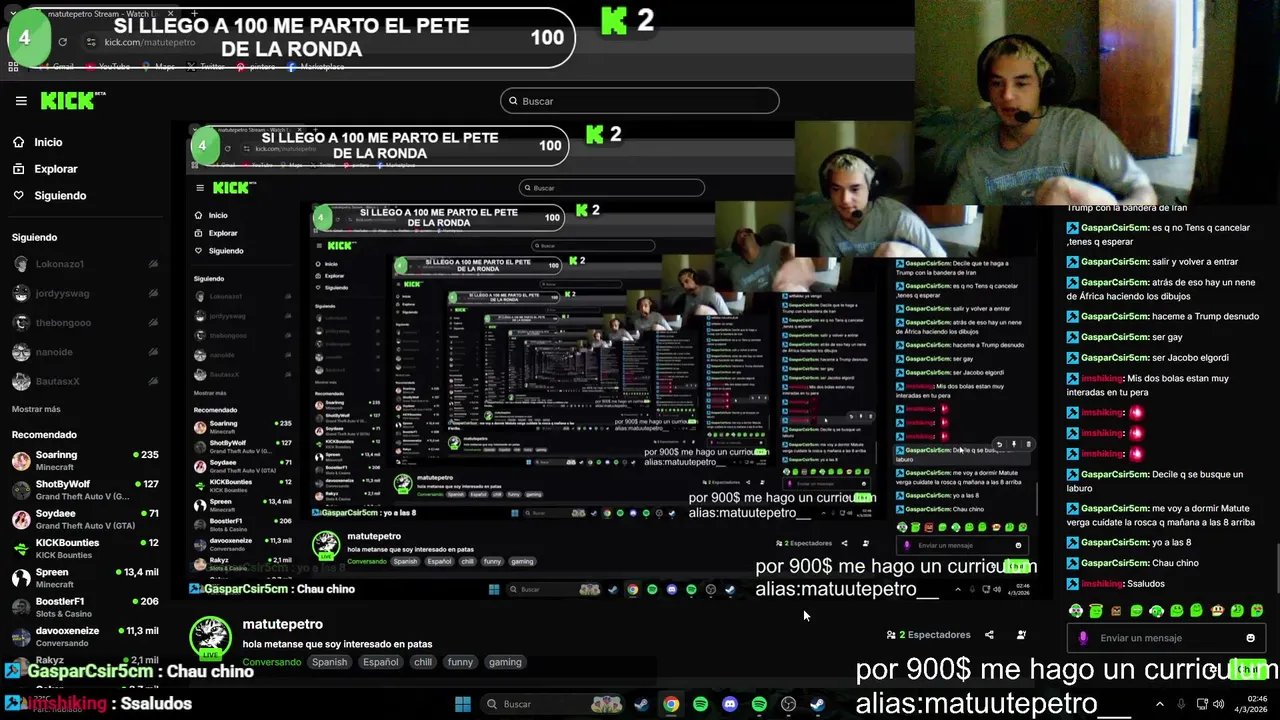Click the Buscar search field on Kick

pos(640,101)
